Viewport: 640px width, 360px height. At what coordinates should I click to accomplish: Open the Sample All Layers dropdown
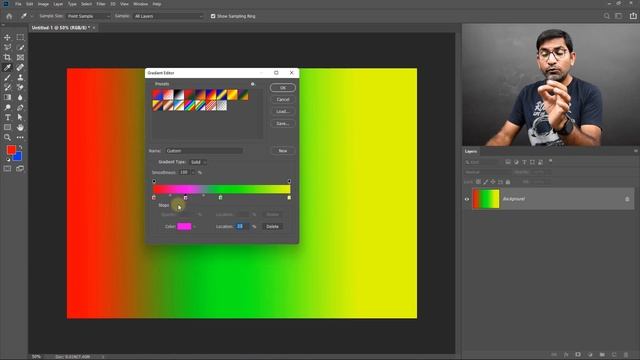click(168, 16)
